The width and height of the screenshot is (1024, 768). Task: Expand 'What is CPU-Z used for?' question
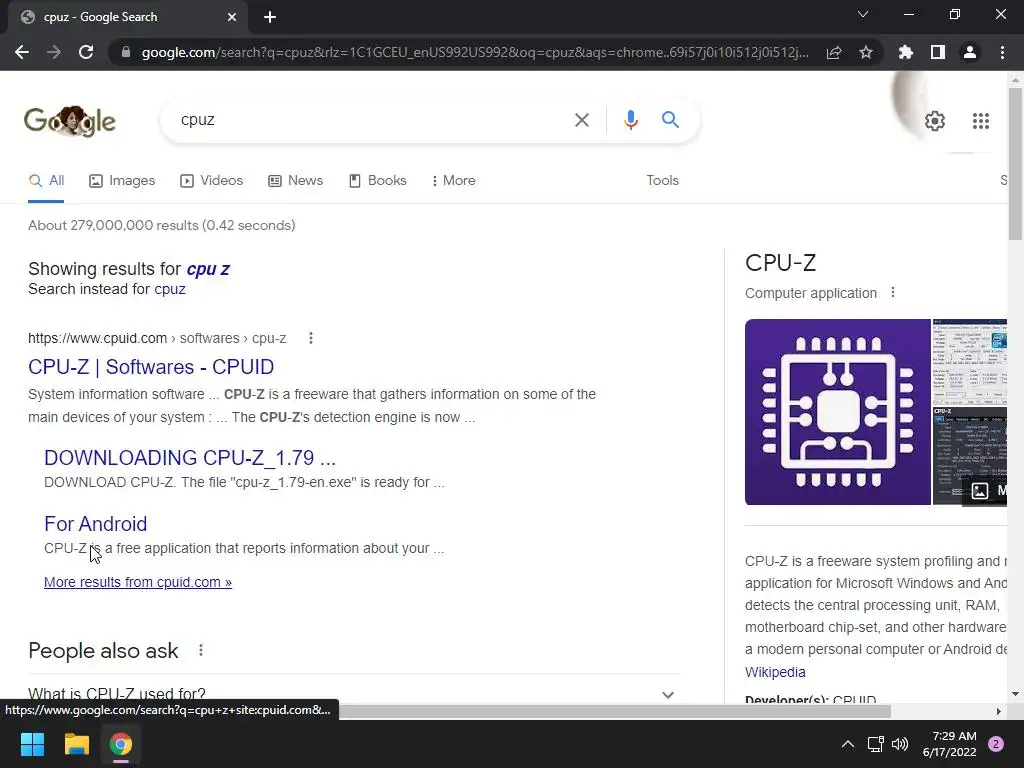(353, 694)
